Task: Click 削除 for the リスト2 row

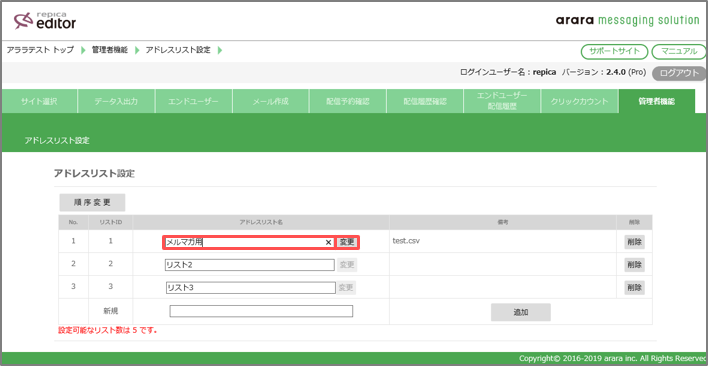Action: [634, 265]
